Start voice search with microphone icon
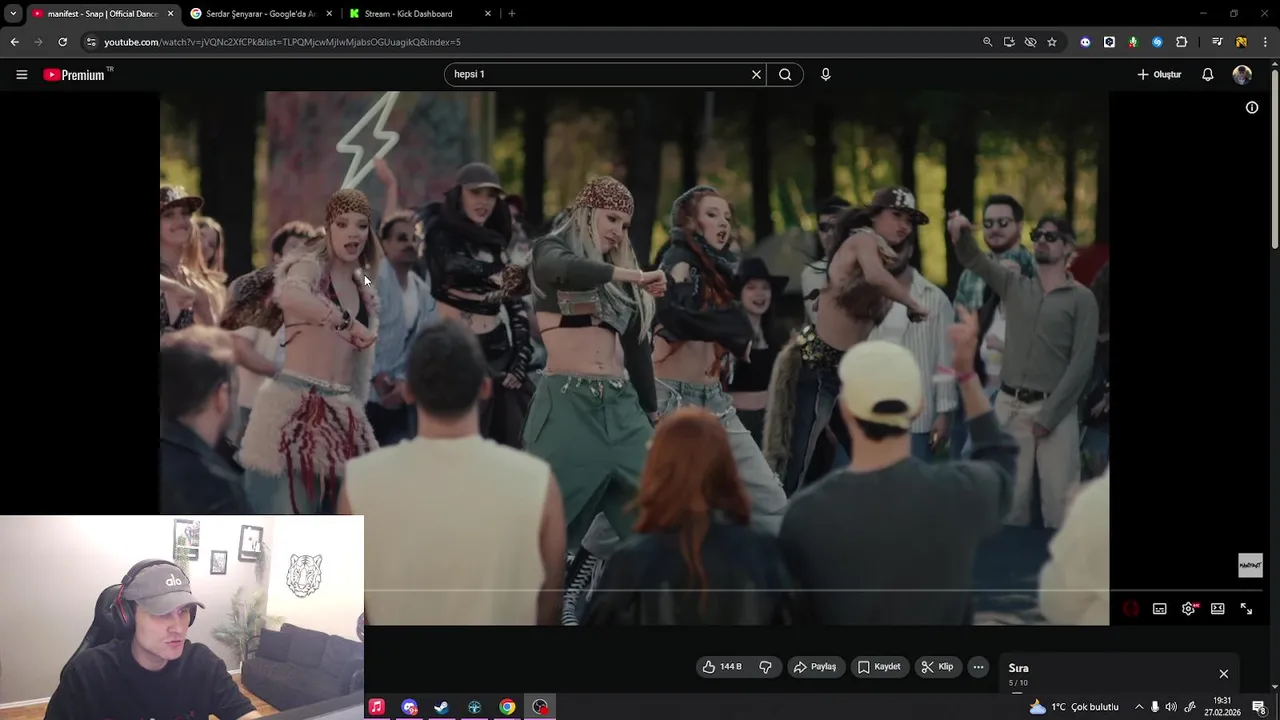Screen dimensions: 1280x720 point(825,74)
